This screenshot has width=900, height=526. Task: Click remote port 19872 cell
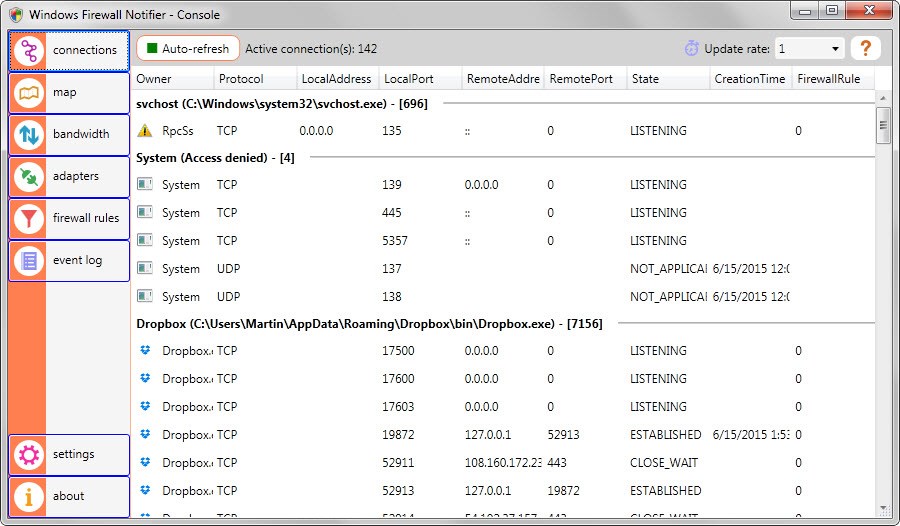tap(563, 491)
